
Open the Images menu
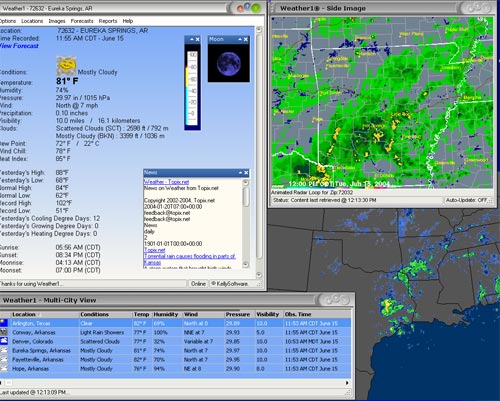57,21
